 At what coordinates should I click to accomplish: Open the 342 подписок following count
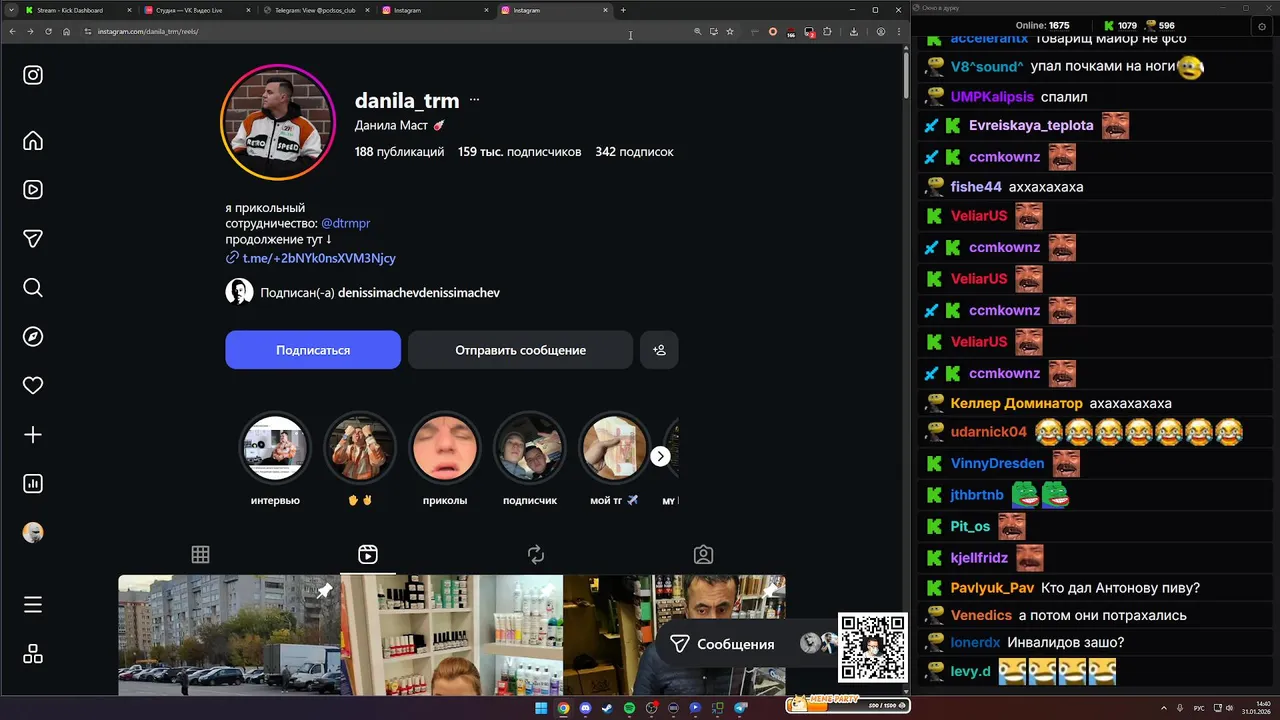634,152
